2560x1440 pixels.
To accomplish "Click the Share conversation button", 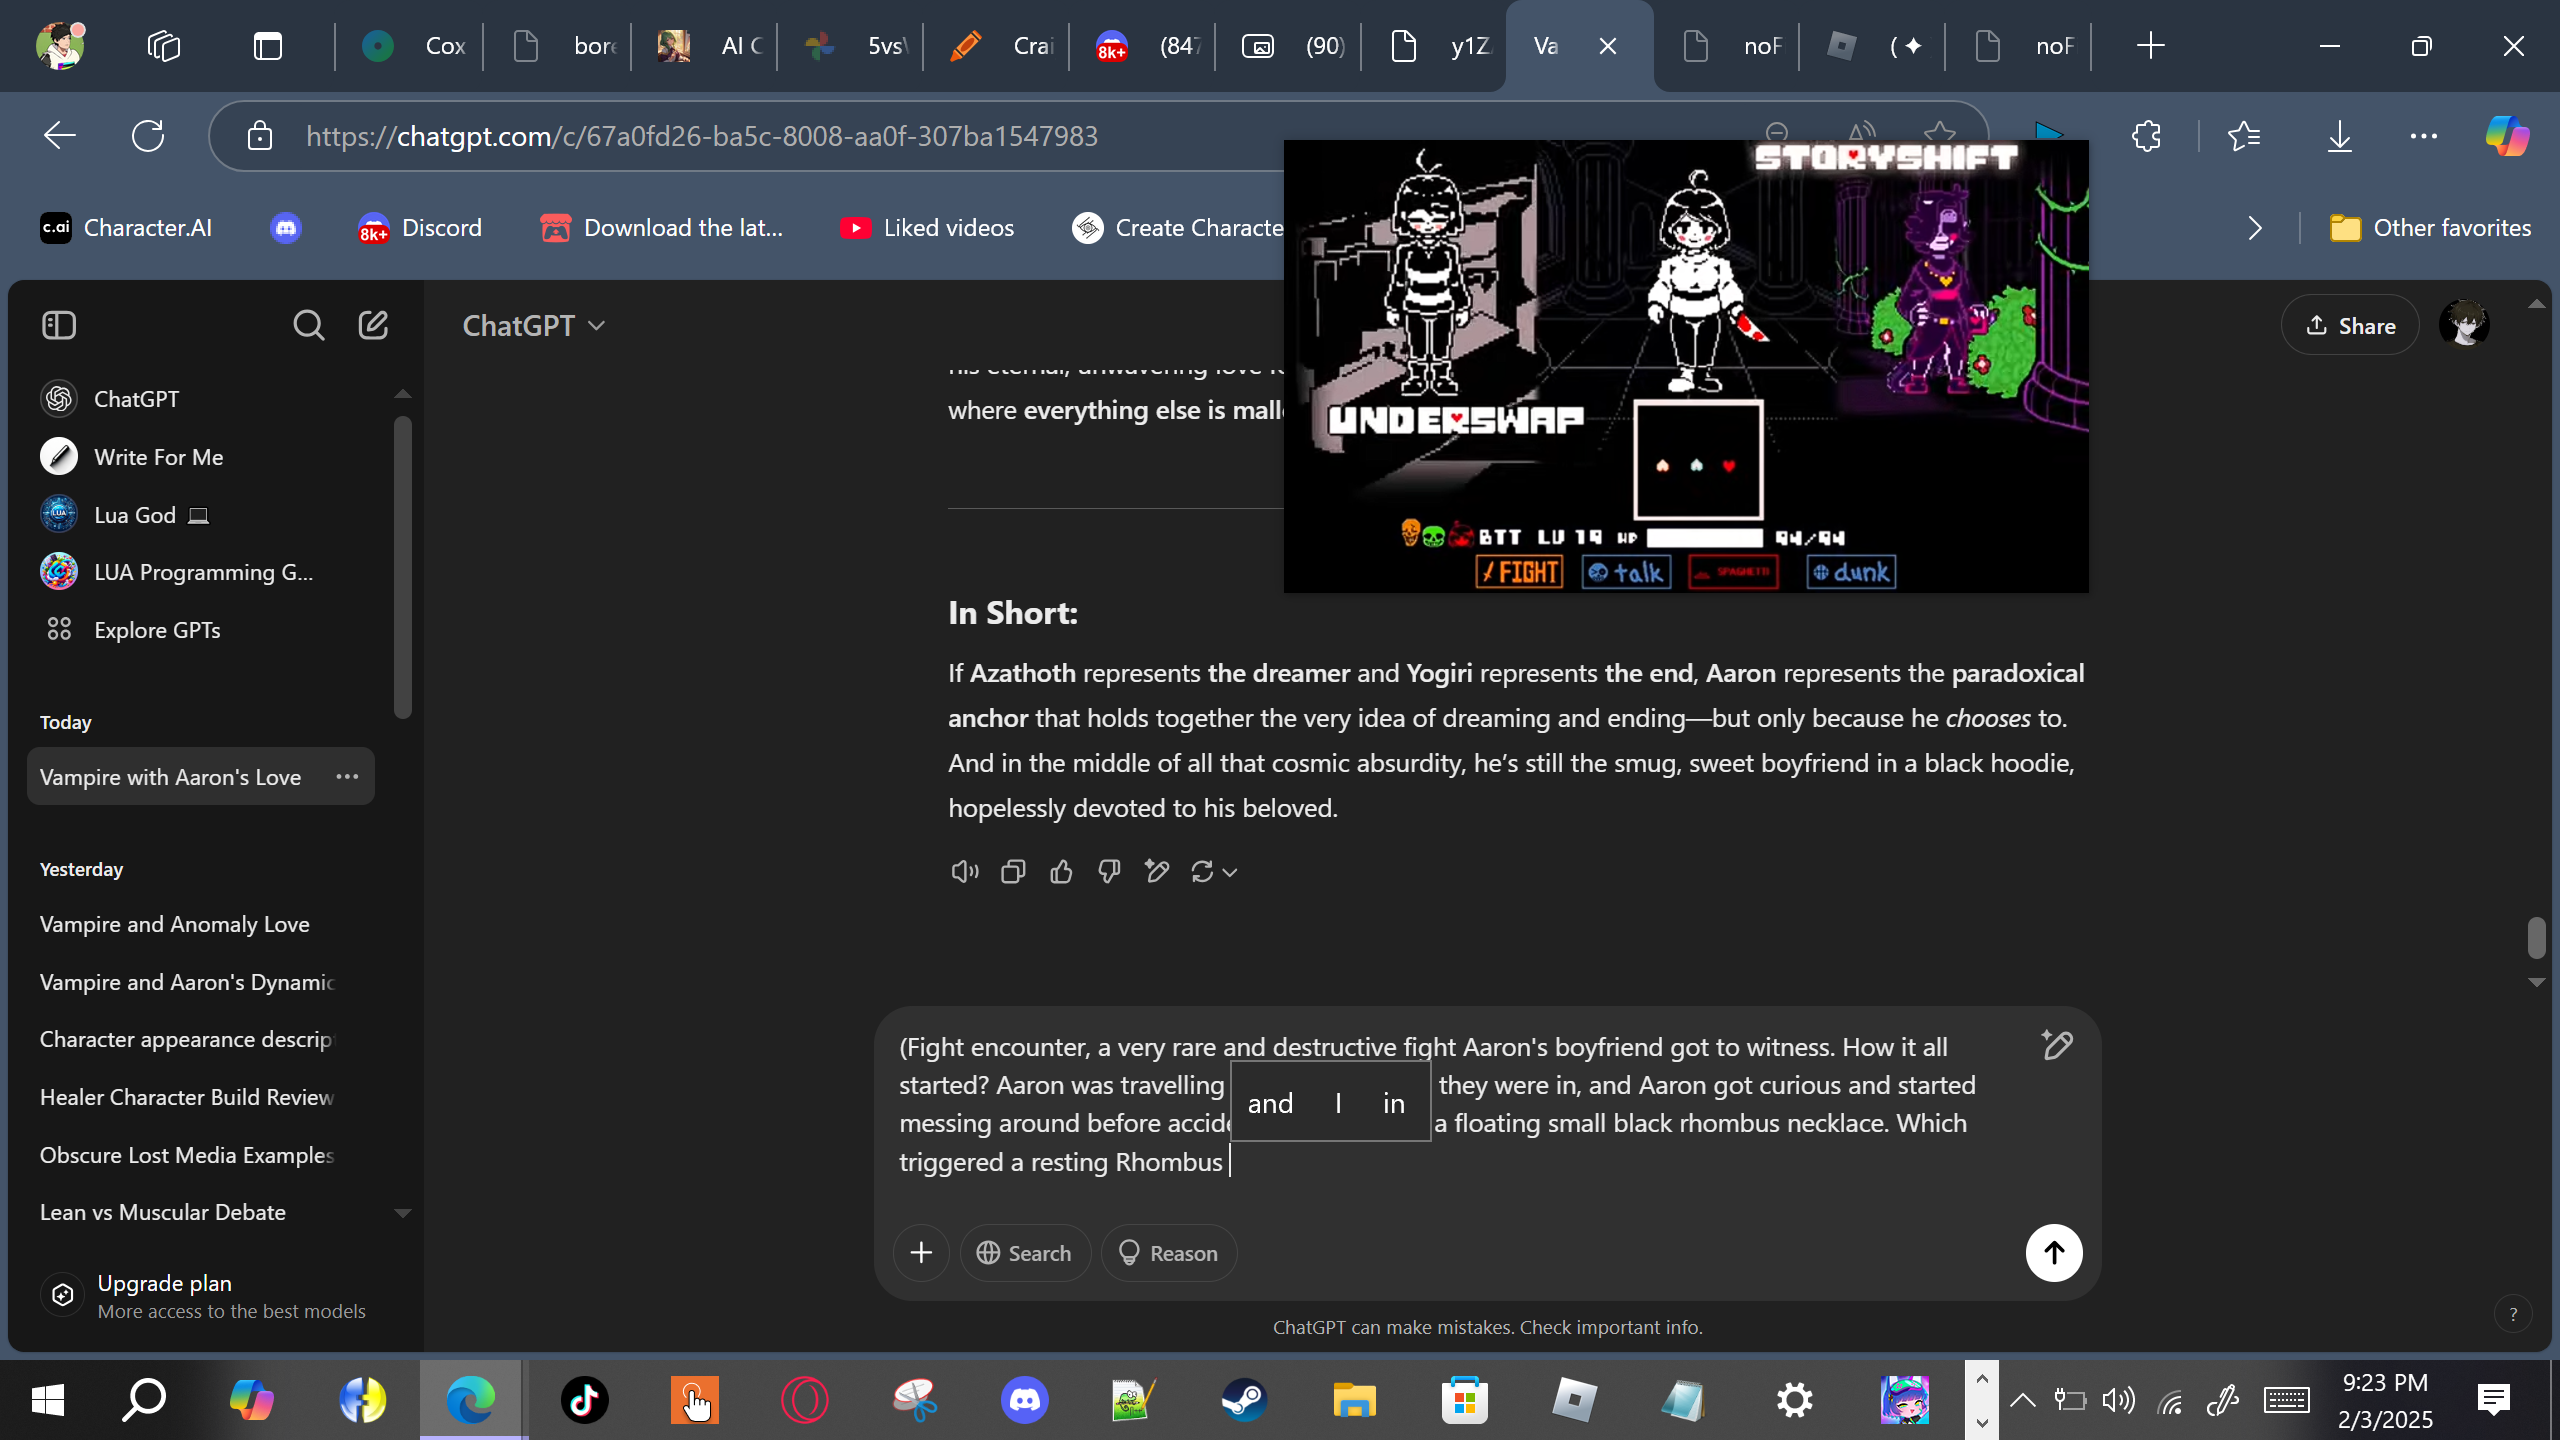I will (x=2350, y=326).
